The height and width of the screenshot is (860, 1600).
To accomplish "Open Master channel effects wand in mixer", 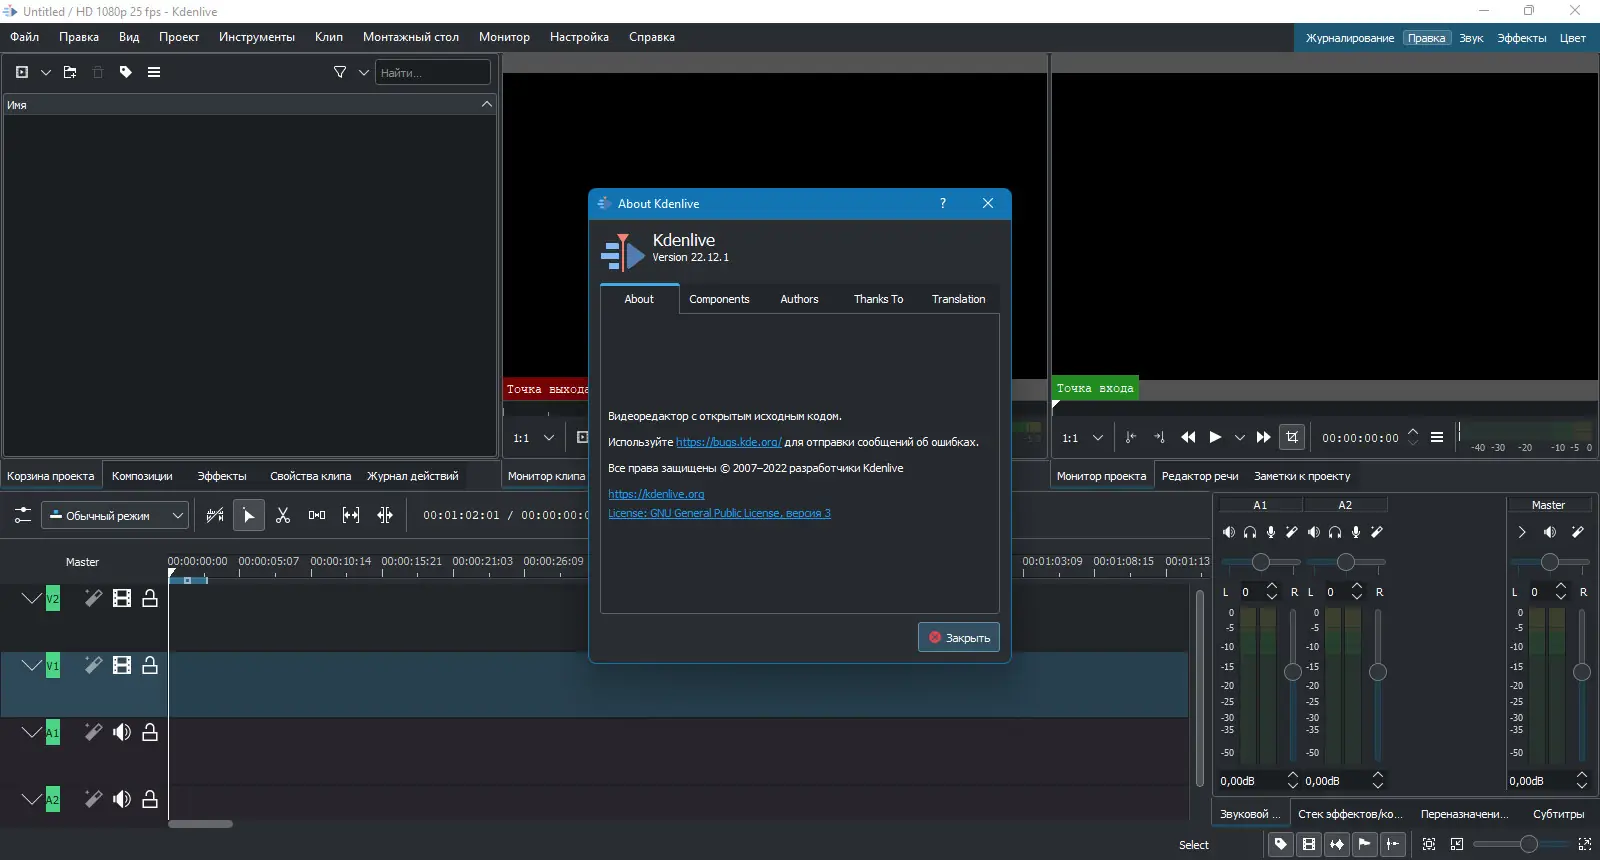I will [x=1578, y=532].
